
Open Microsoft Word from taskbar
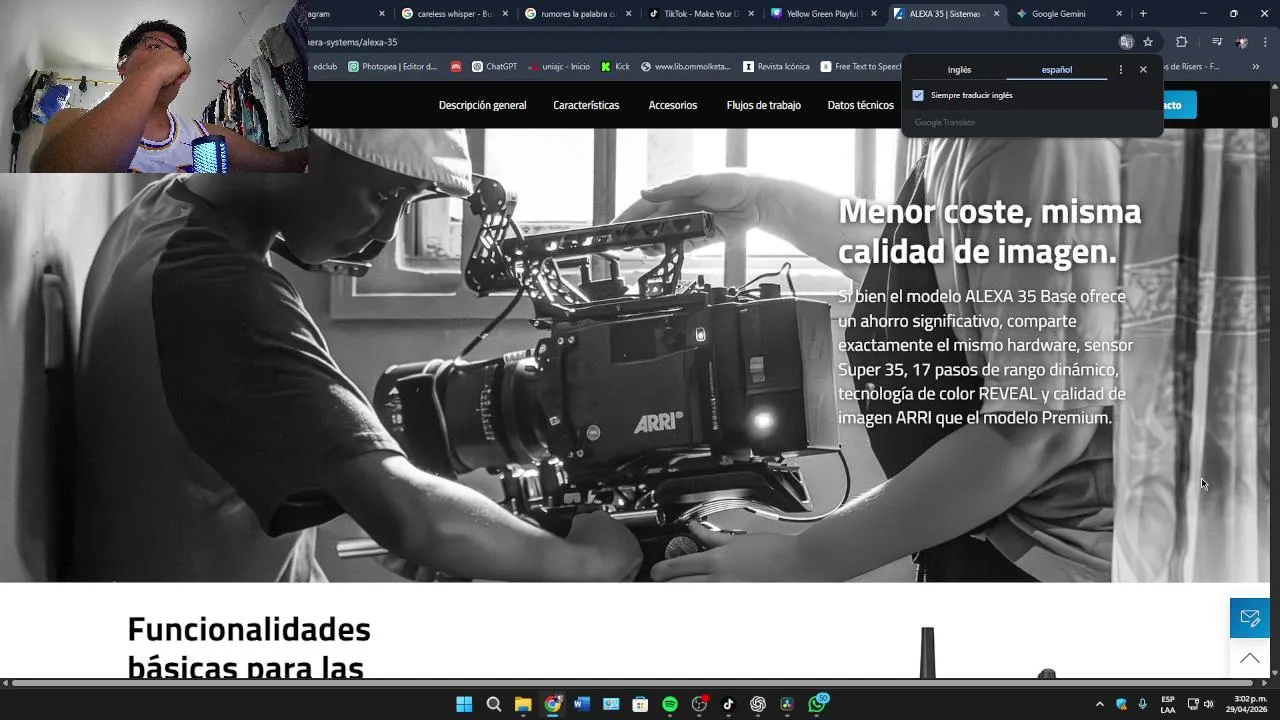(582, 704)
